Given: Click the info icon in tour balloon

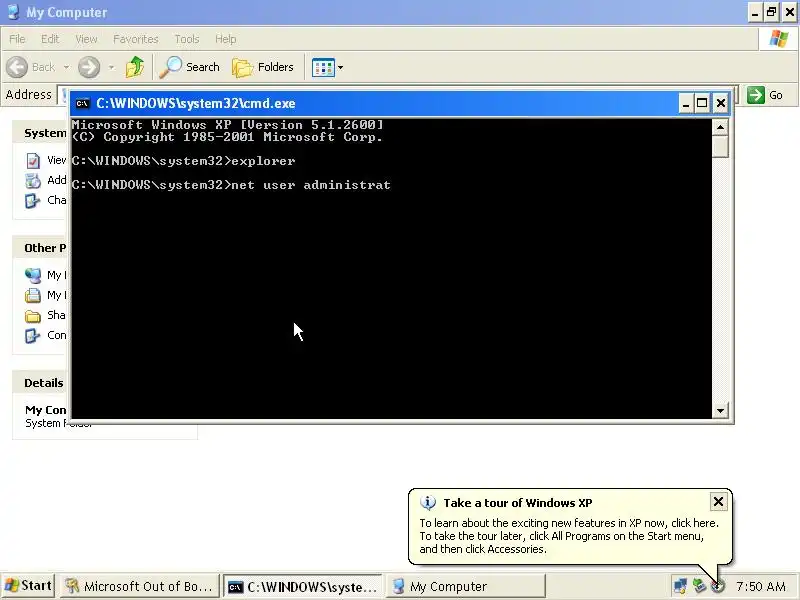Looking at the screenshot, I should click(x=428, y=503).
